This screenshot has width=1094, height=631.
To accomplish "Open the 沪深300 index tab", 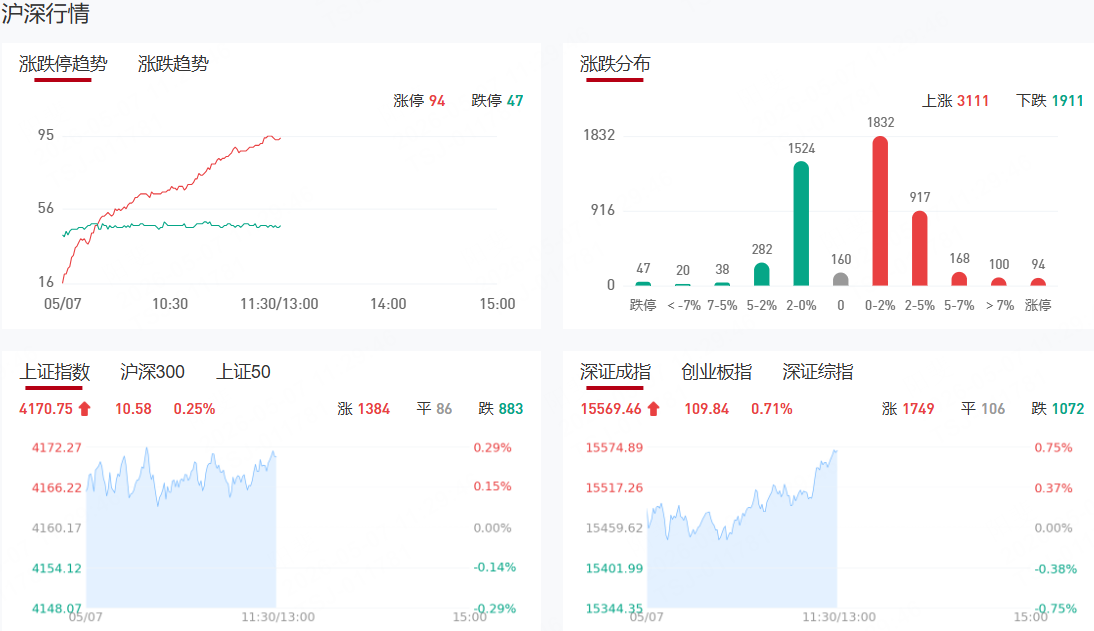I will pyautogui.click(x=152, y=371).
